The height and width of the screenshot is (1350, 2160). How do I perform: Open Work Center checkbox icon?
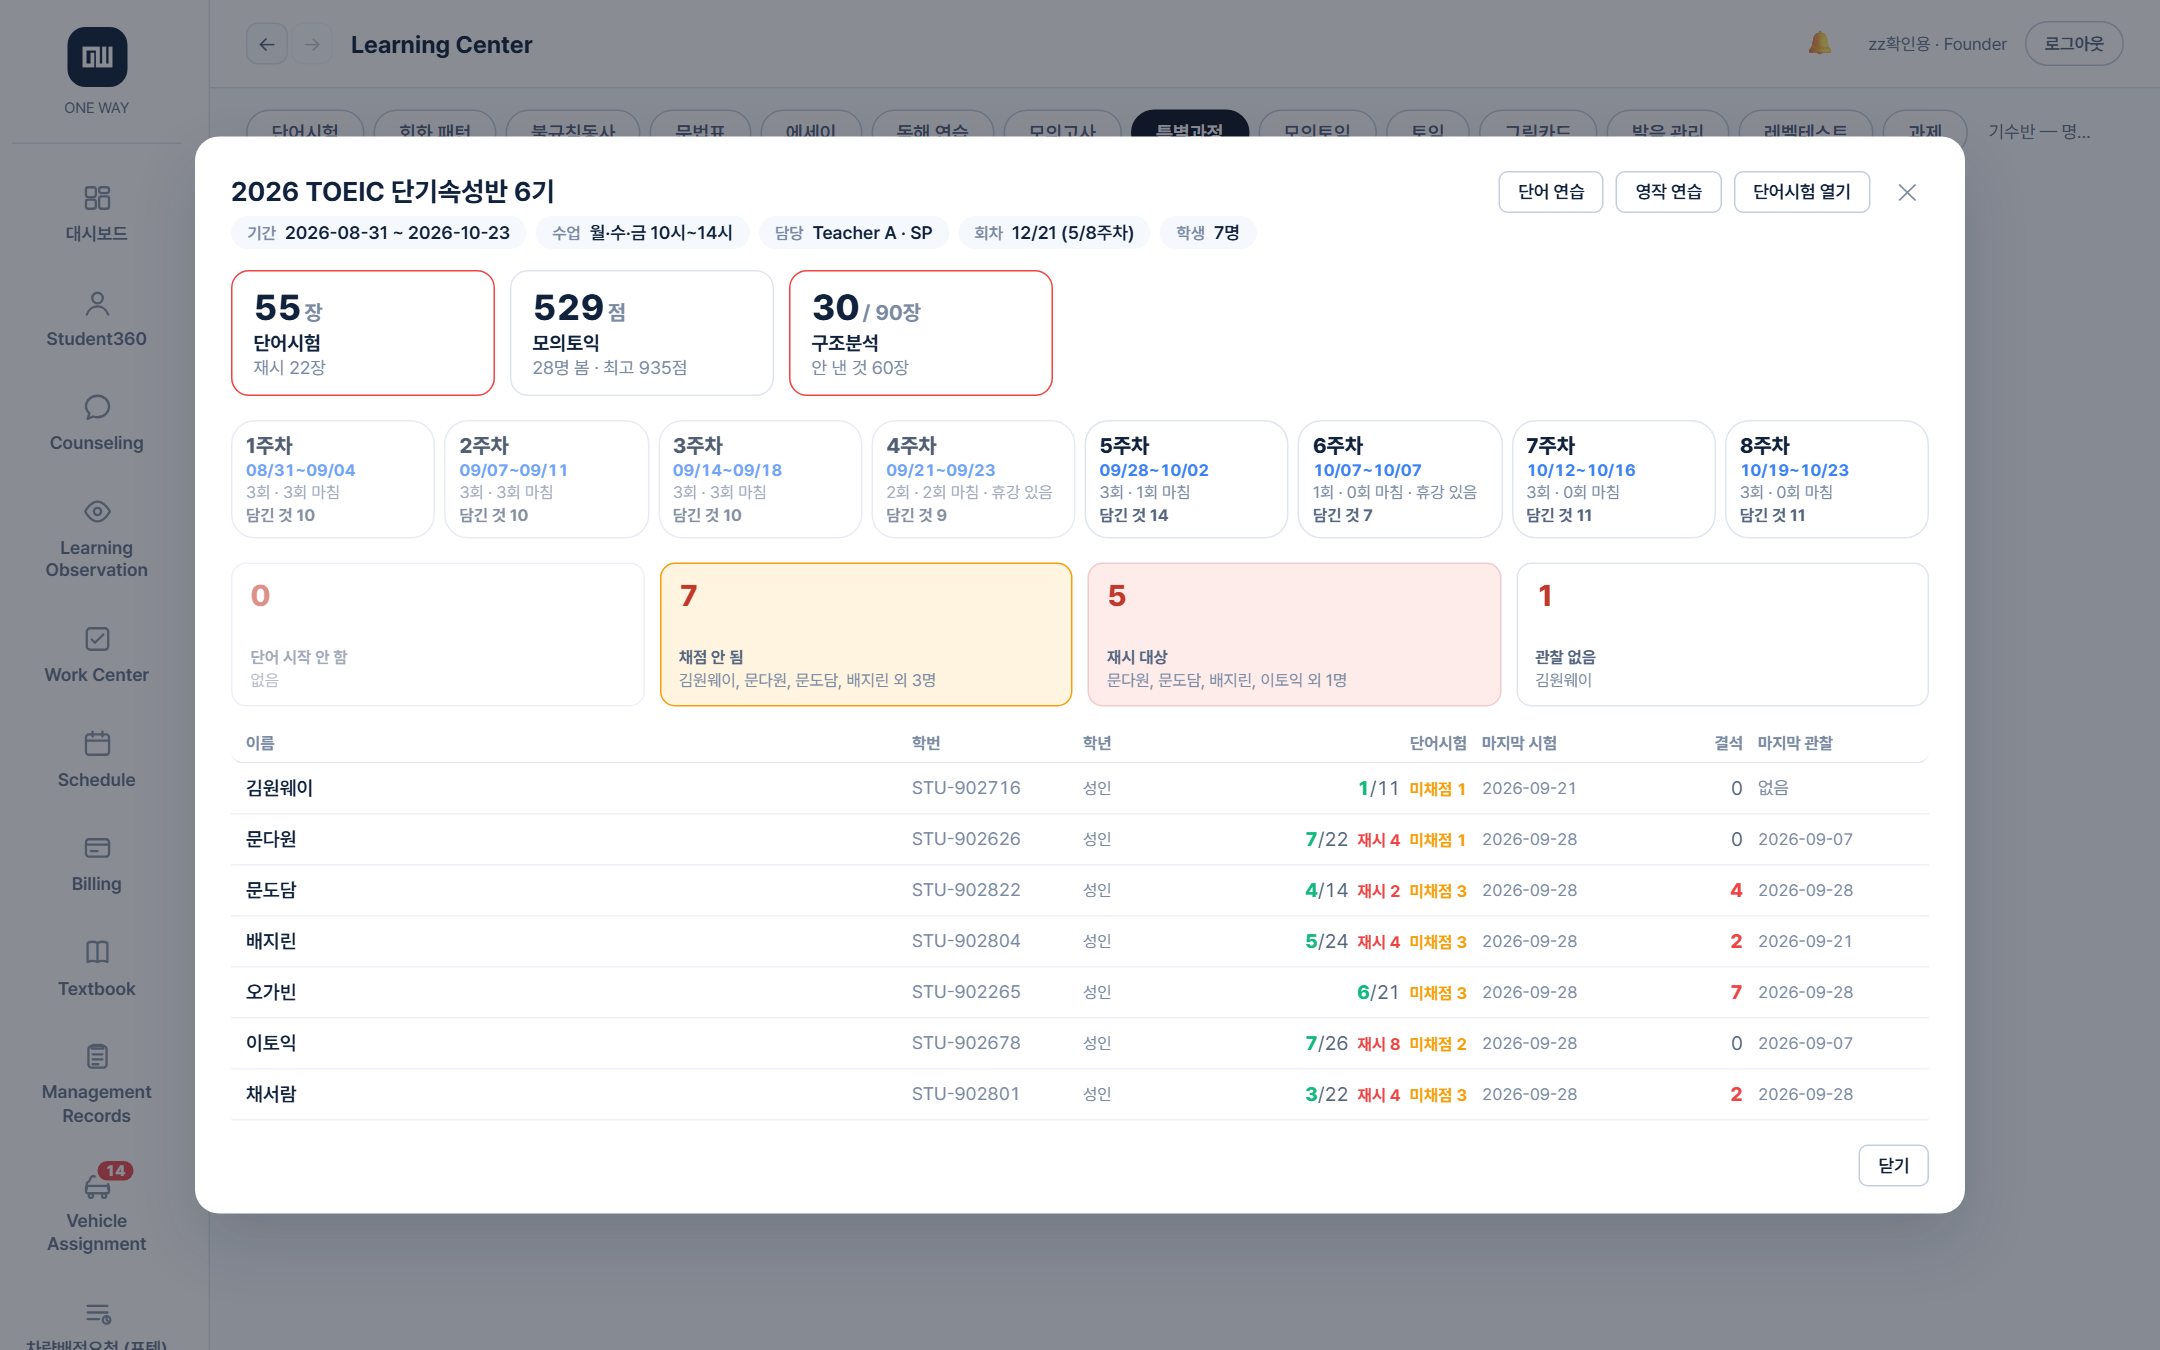click(97, 639)
